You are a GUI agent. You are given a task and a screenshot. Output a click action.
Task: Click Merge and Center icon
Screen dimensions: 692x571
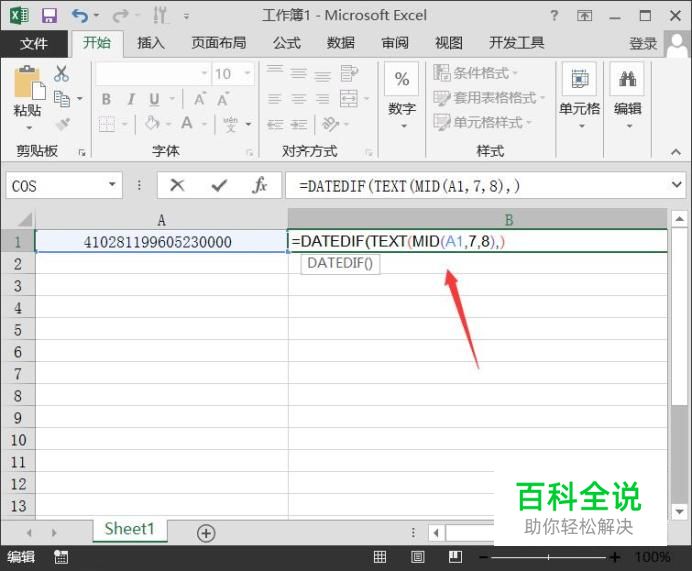(349, 98)
